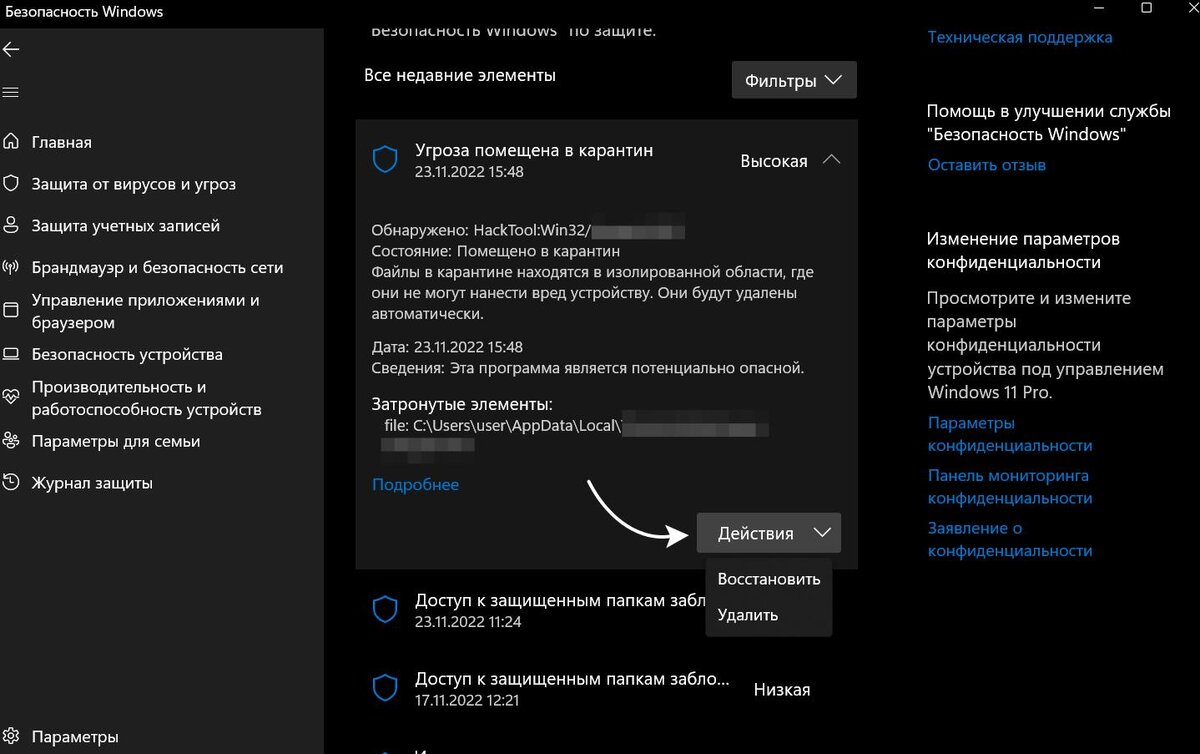Click the person icon for Защита учетных записей
This screenshot has height=754, width=1200.
[x=10, y=226]
